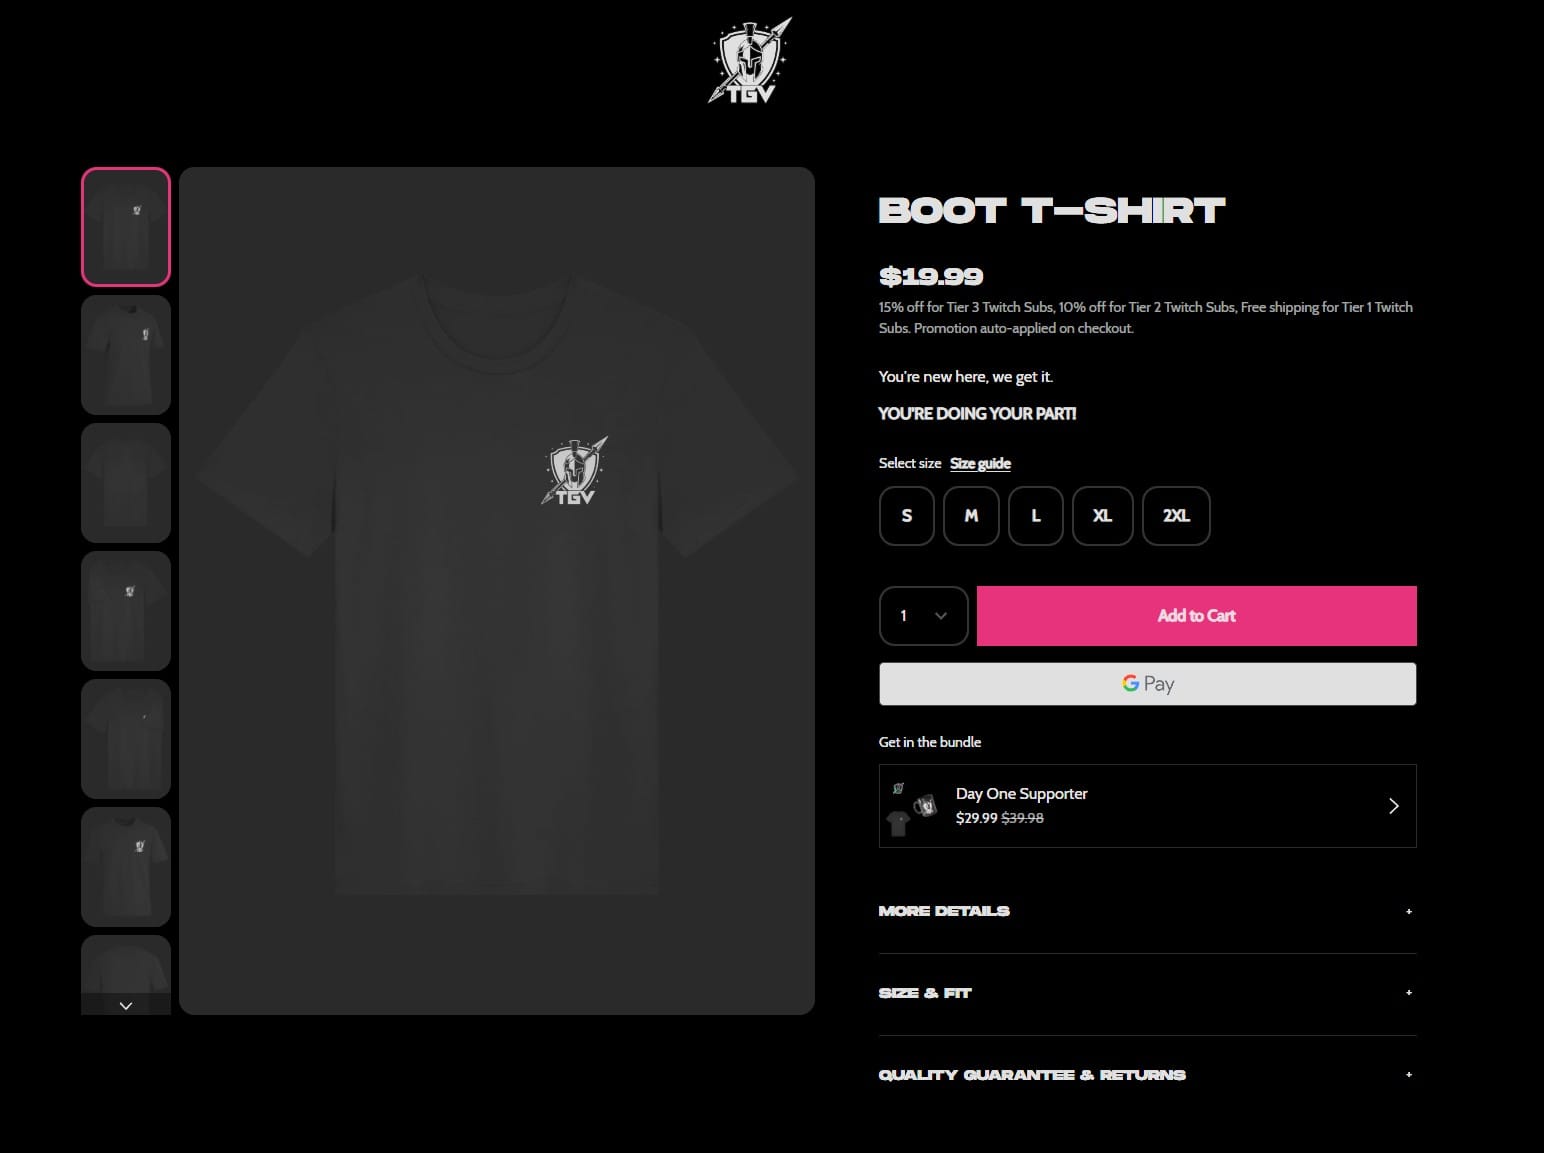Image resolution: width=1544 pixels, height=1153 pixels.
Task: Select the fifth shirt thumbnail
Action: point(126,739)
